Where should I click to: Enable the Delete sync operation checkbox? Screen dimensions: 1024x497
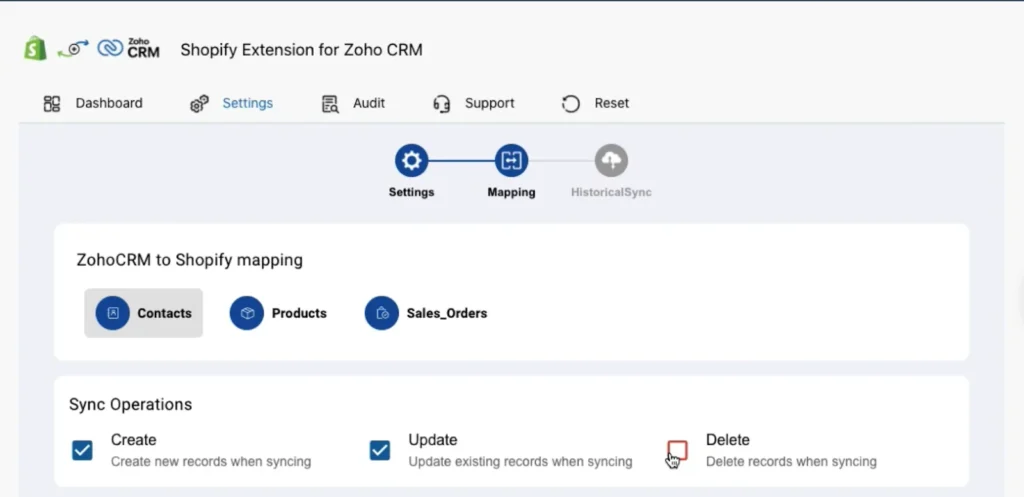point(677,450)
